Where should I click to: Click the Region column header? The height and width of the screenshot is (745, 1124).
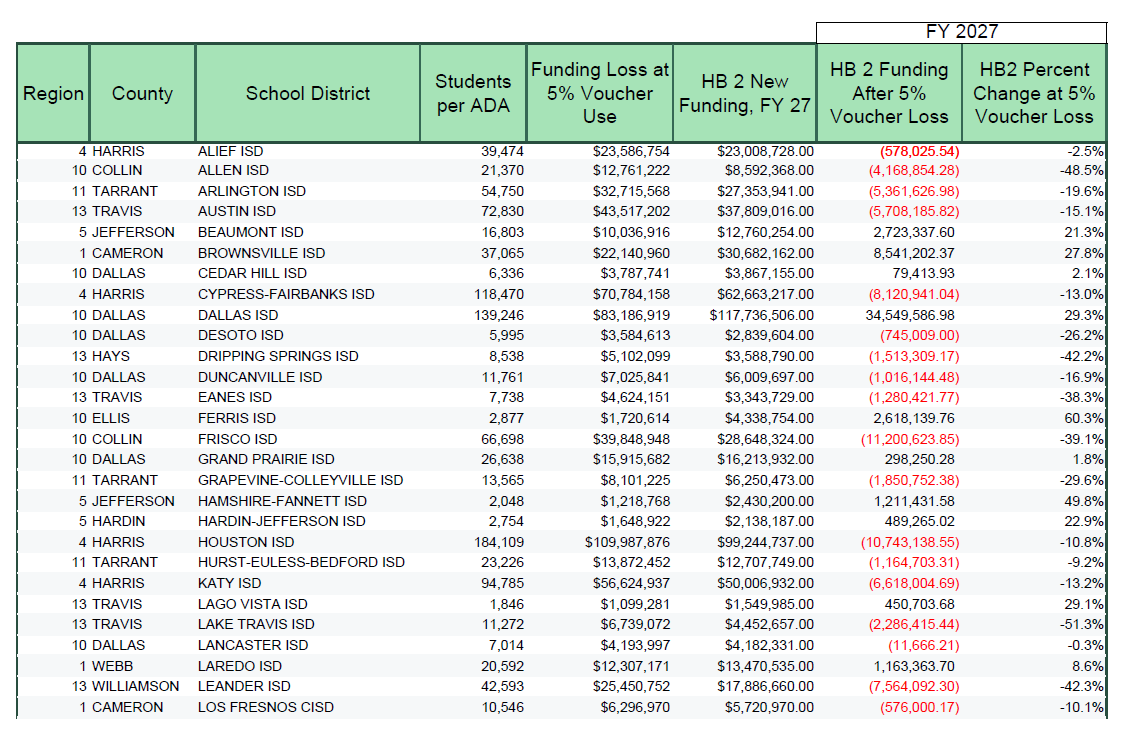pos(54,93)
